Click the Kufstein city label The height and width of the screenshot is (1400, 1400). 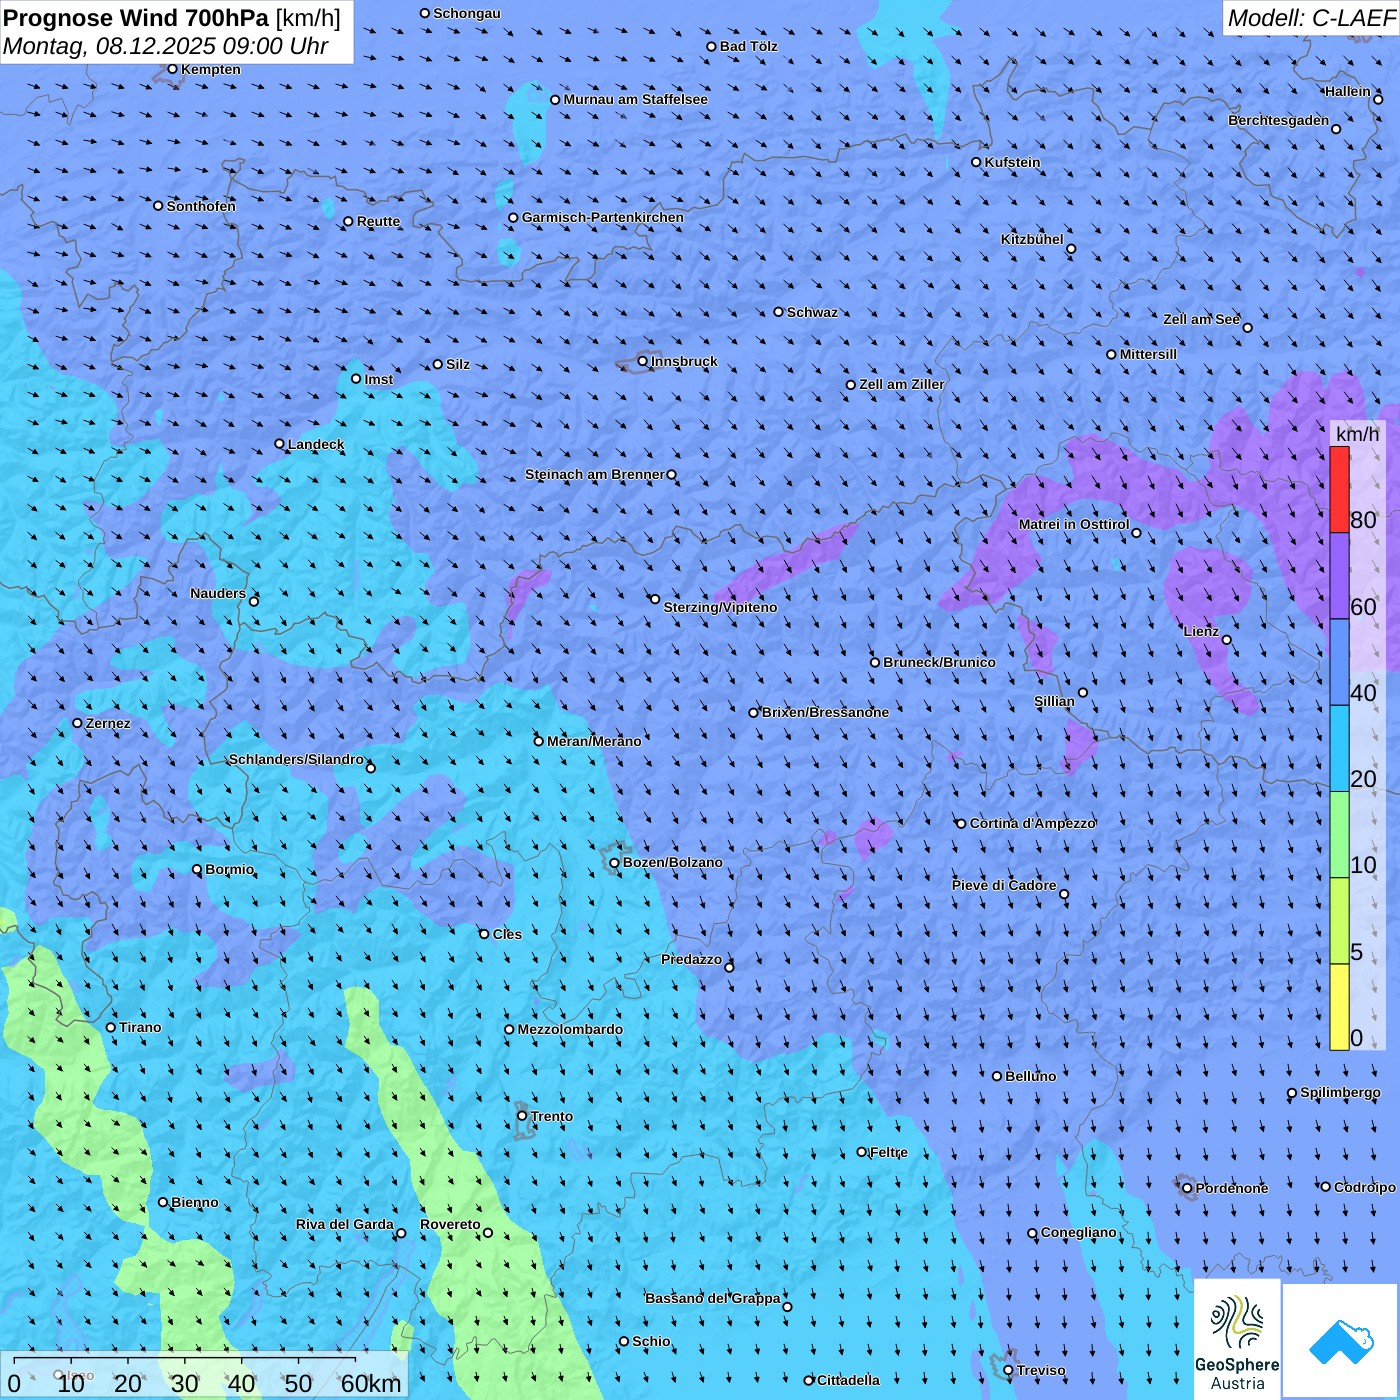point(1012,162)
